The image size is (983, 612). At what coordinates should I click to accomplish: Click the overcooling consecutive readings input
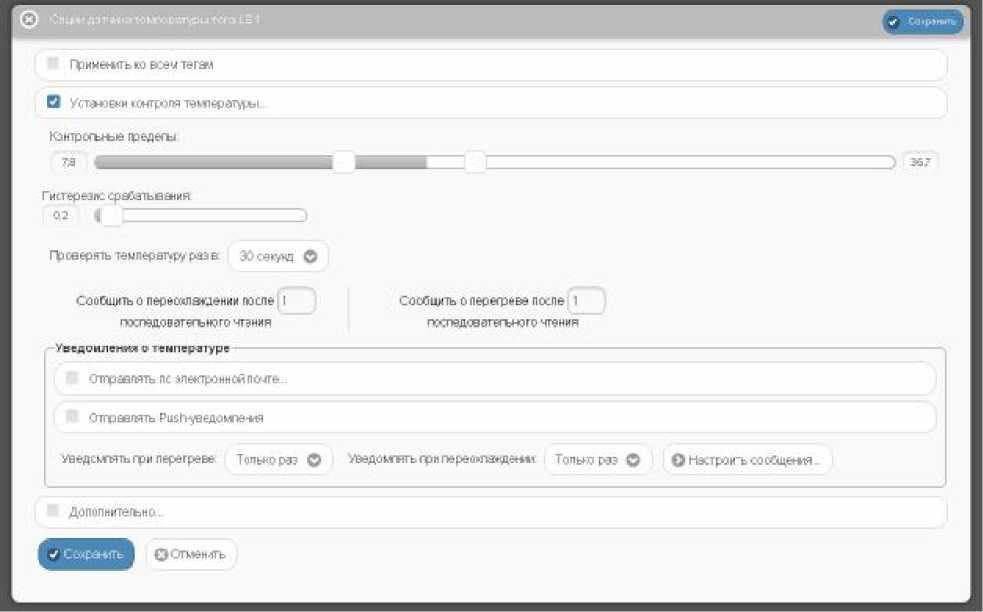click(x=296, y=301)
